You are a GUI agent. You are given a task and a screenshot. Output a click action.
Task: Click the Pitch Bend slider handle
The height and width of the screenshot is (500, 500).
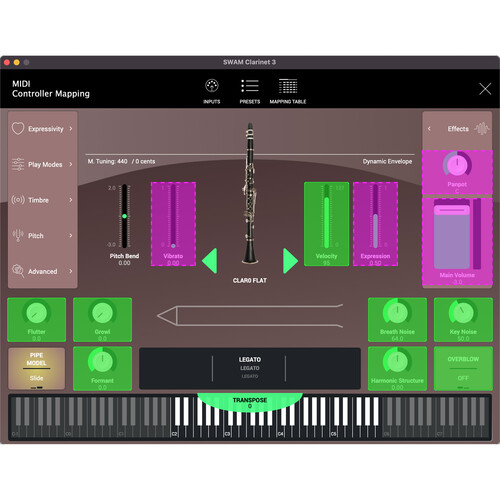tap(124, 216)
